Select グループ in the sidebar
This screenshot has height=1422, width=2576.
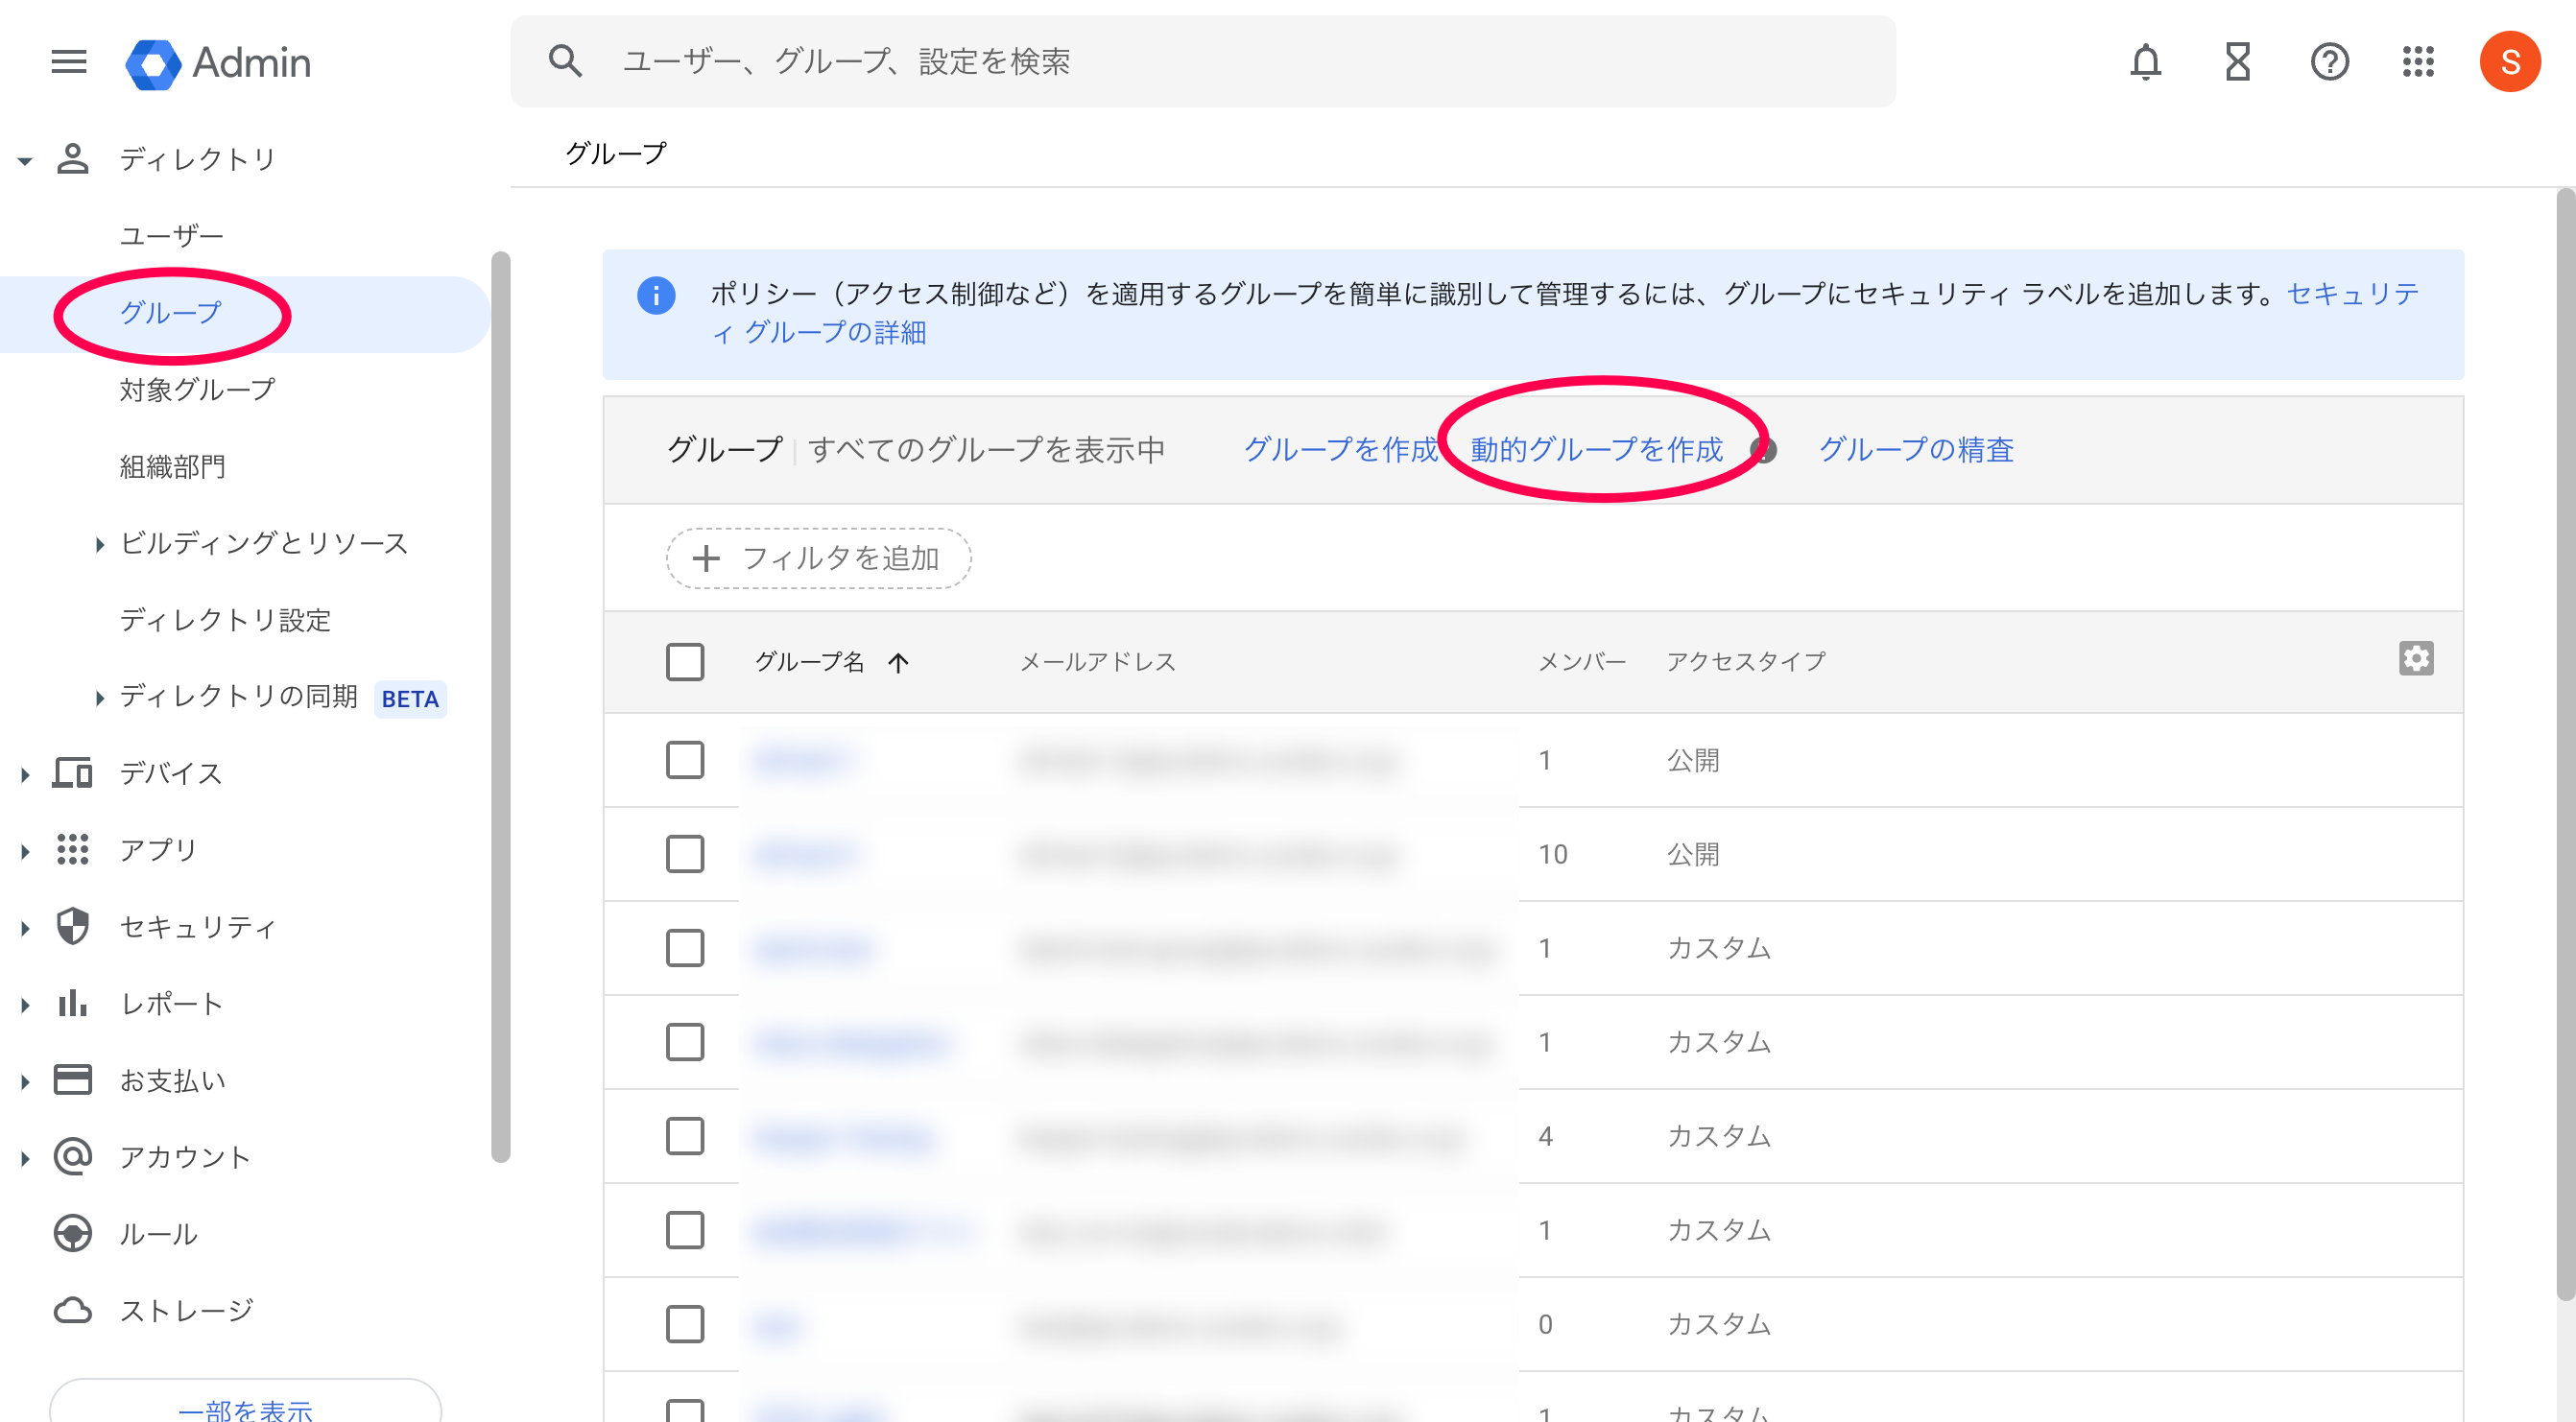171,313
